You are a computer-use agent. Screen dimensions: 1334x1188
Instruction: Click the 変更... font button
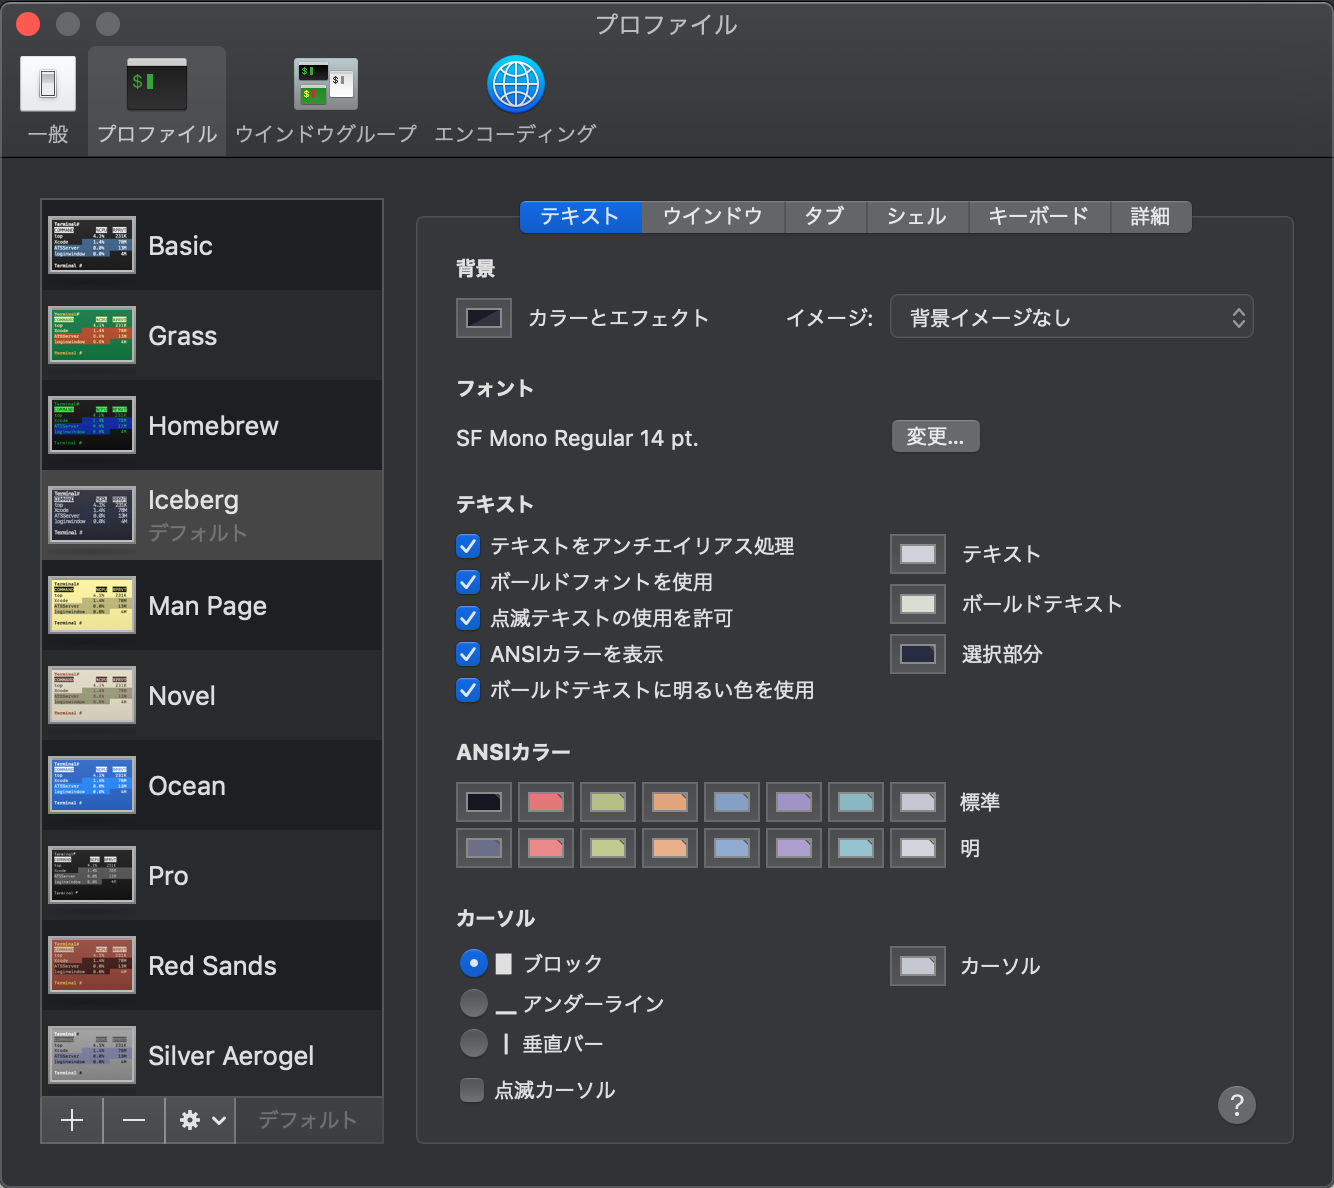934,436
